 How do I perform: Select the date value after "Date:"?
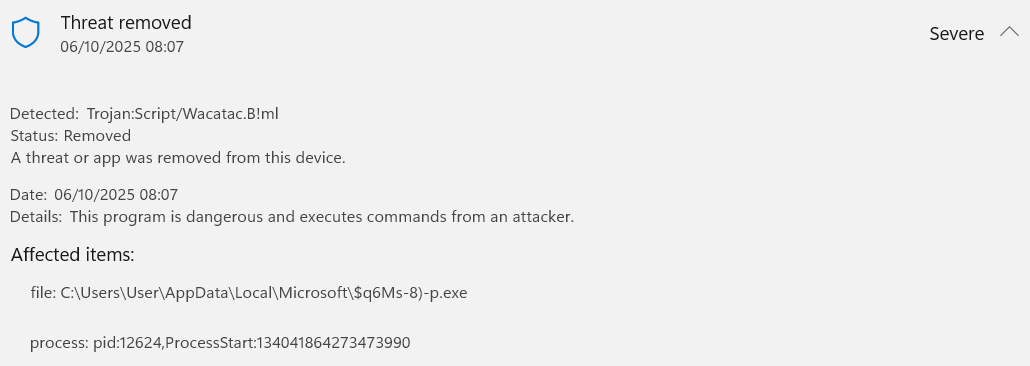click(x=116, y=194)
